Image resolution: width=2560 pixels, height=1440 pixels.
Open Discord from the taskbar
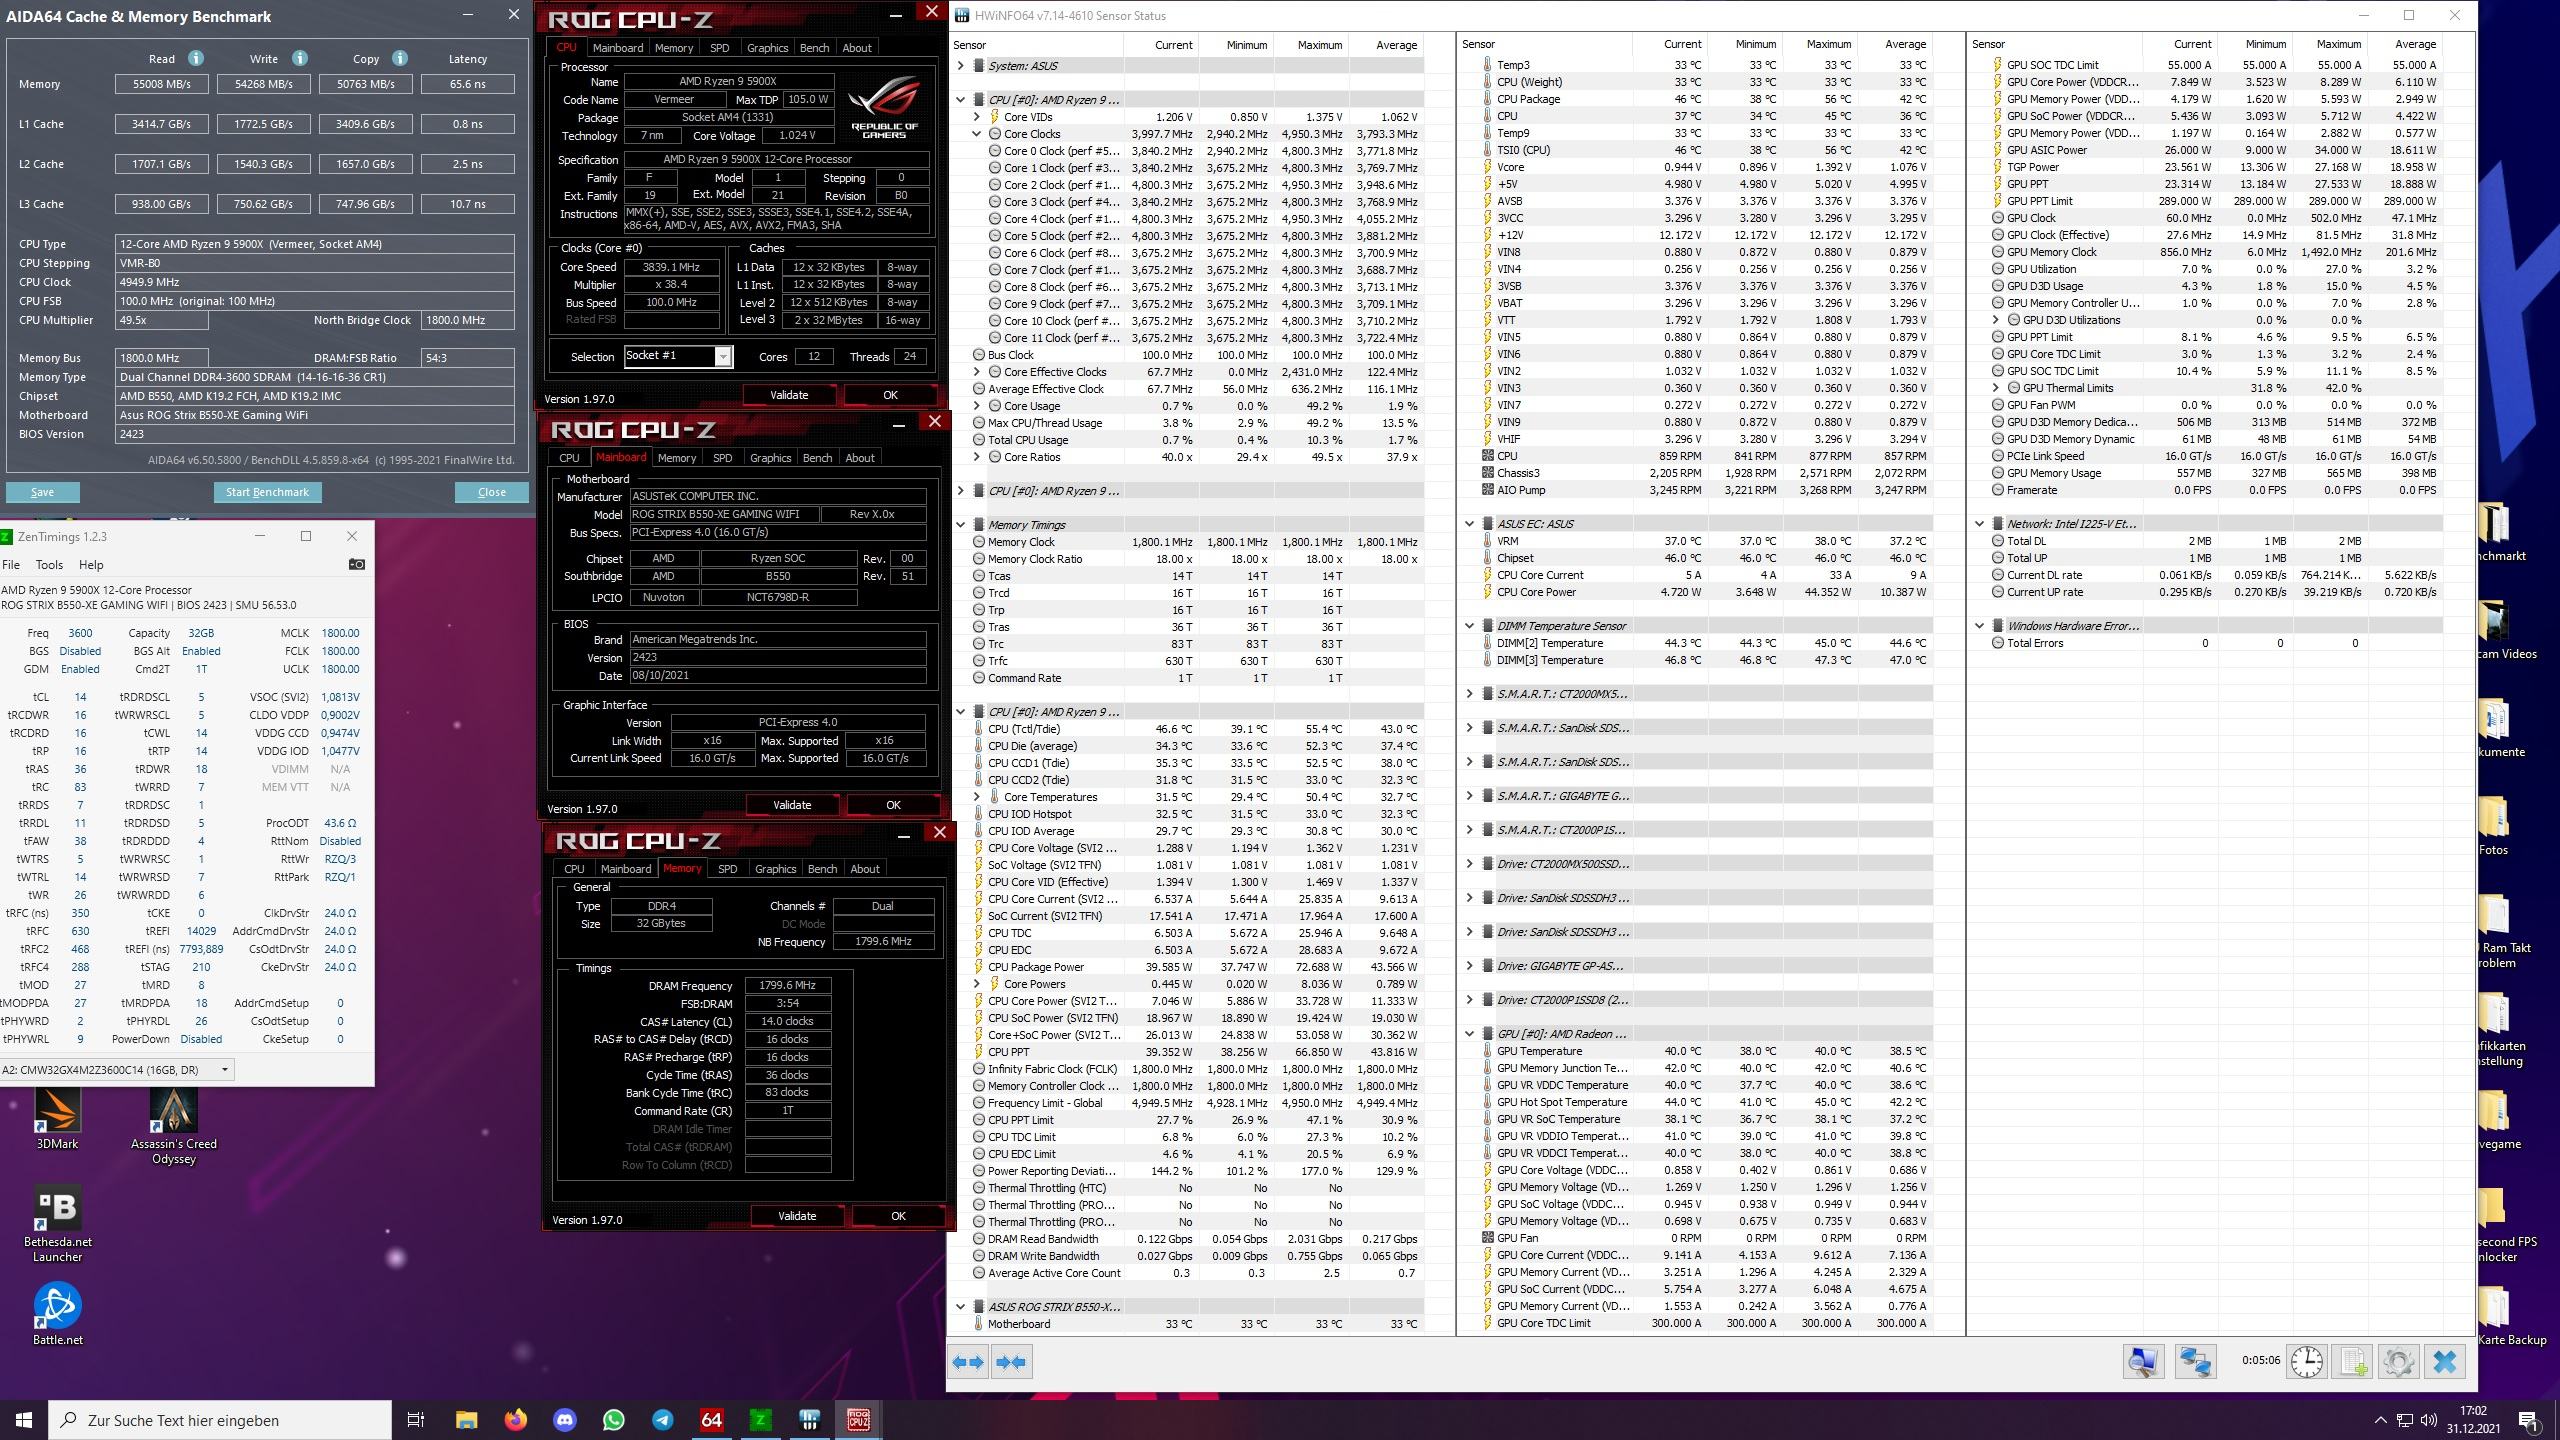click(x=564, y=1420)
